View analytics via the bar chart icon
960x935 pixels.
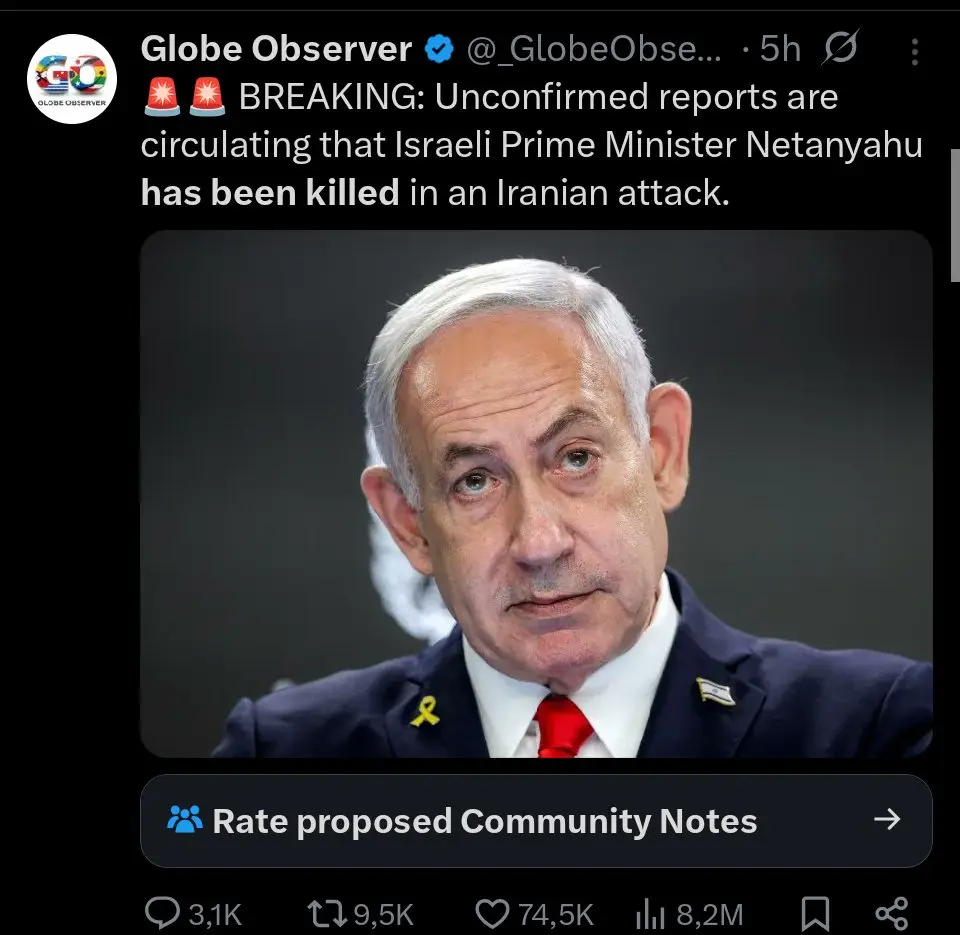pos(650,915)
